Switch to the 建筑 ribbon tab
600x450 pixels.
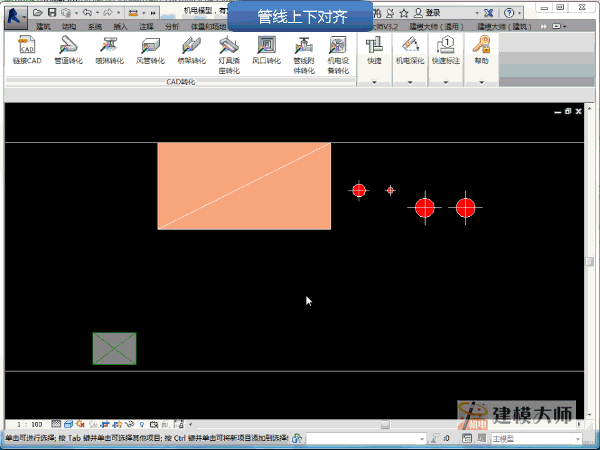pos(43,26)
